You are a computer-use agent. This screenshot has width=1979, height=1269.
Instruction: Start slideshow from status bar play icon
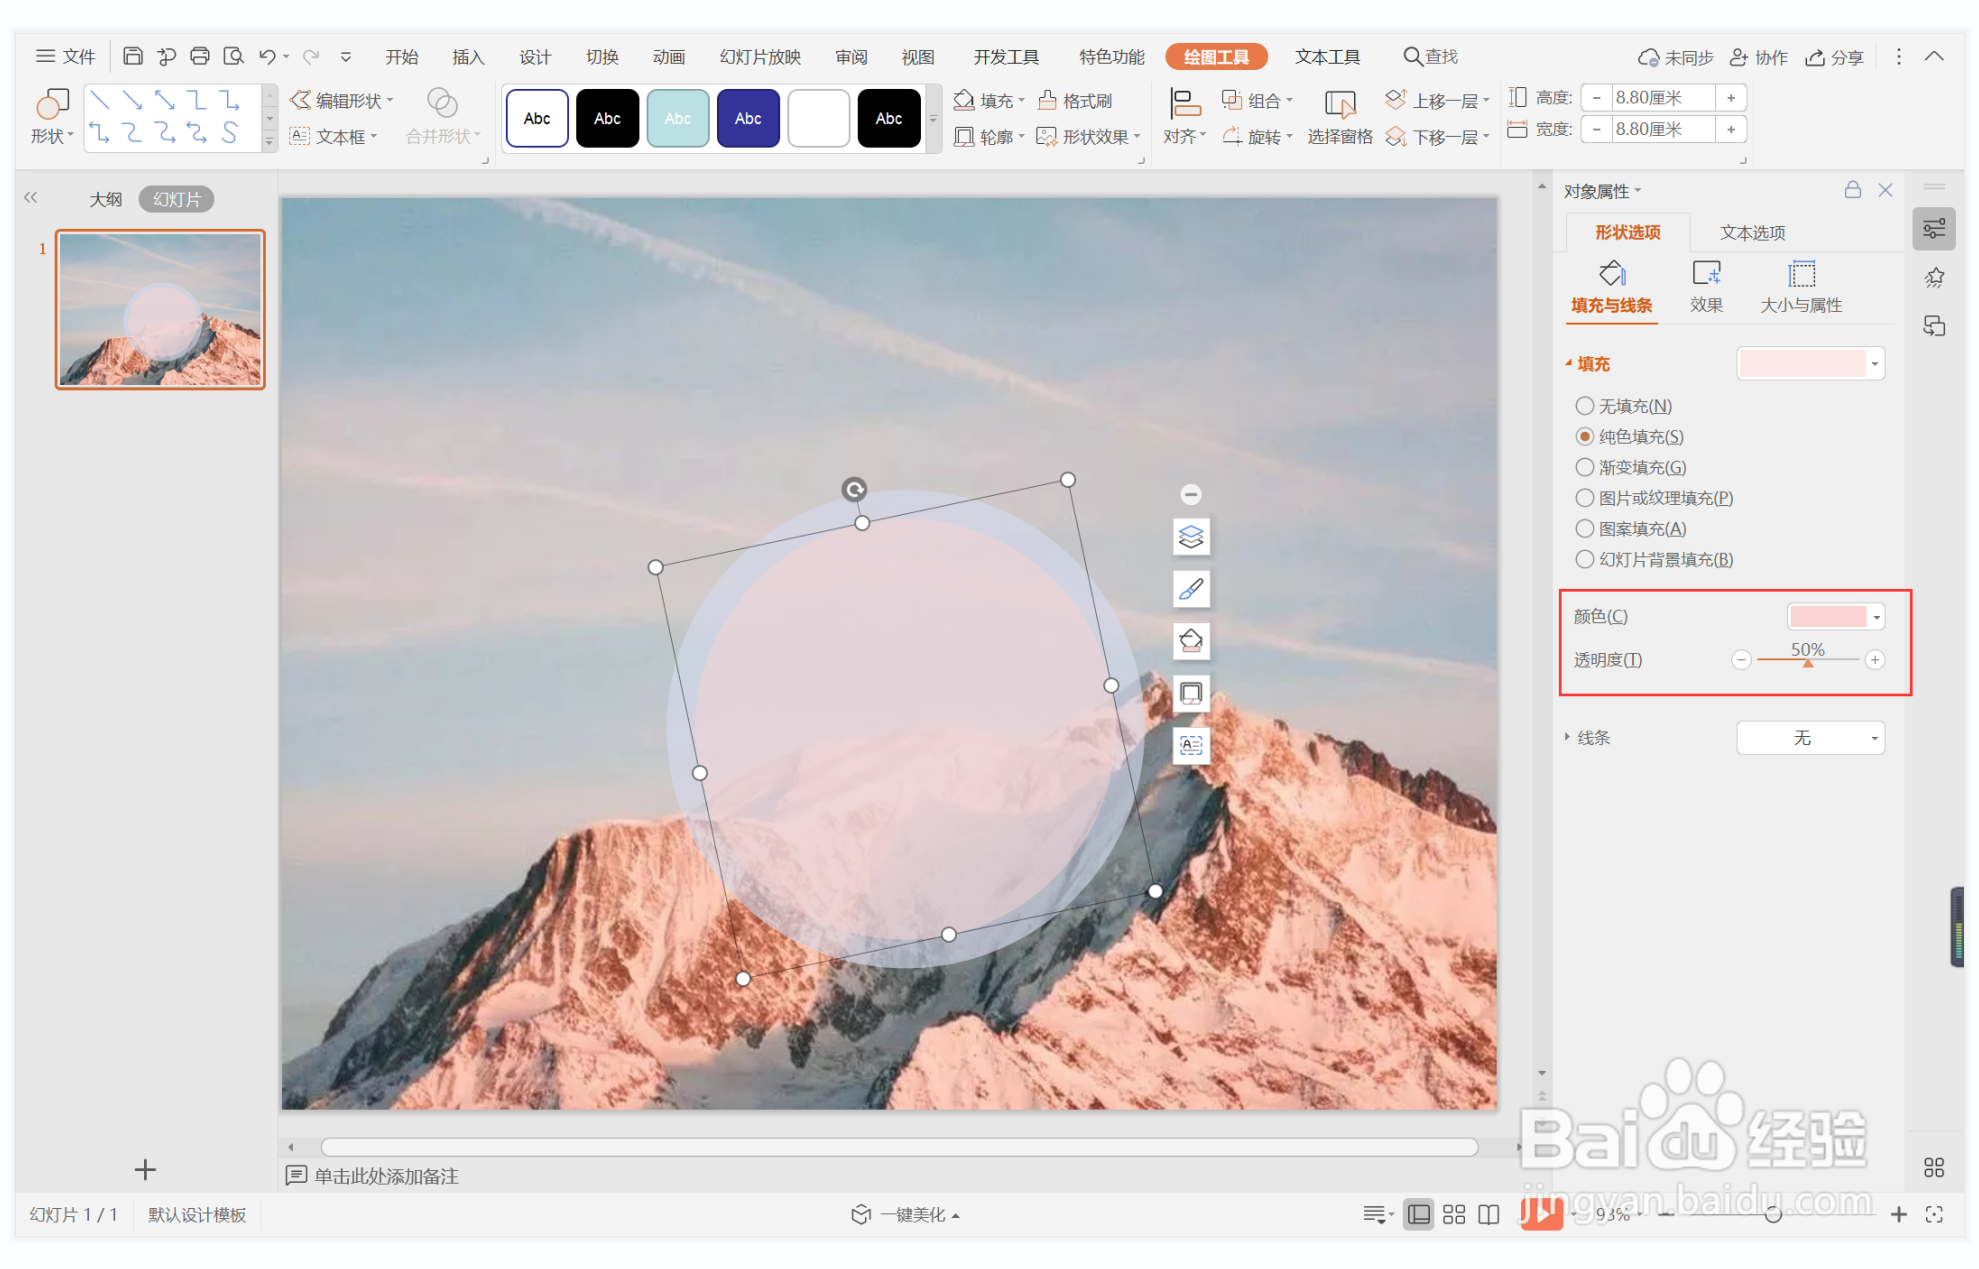[1541, 1213]
